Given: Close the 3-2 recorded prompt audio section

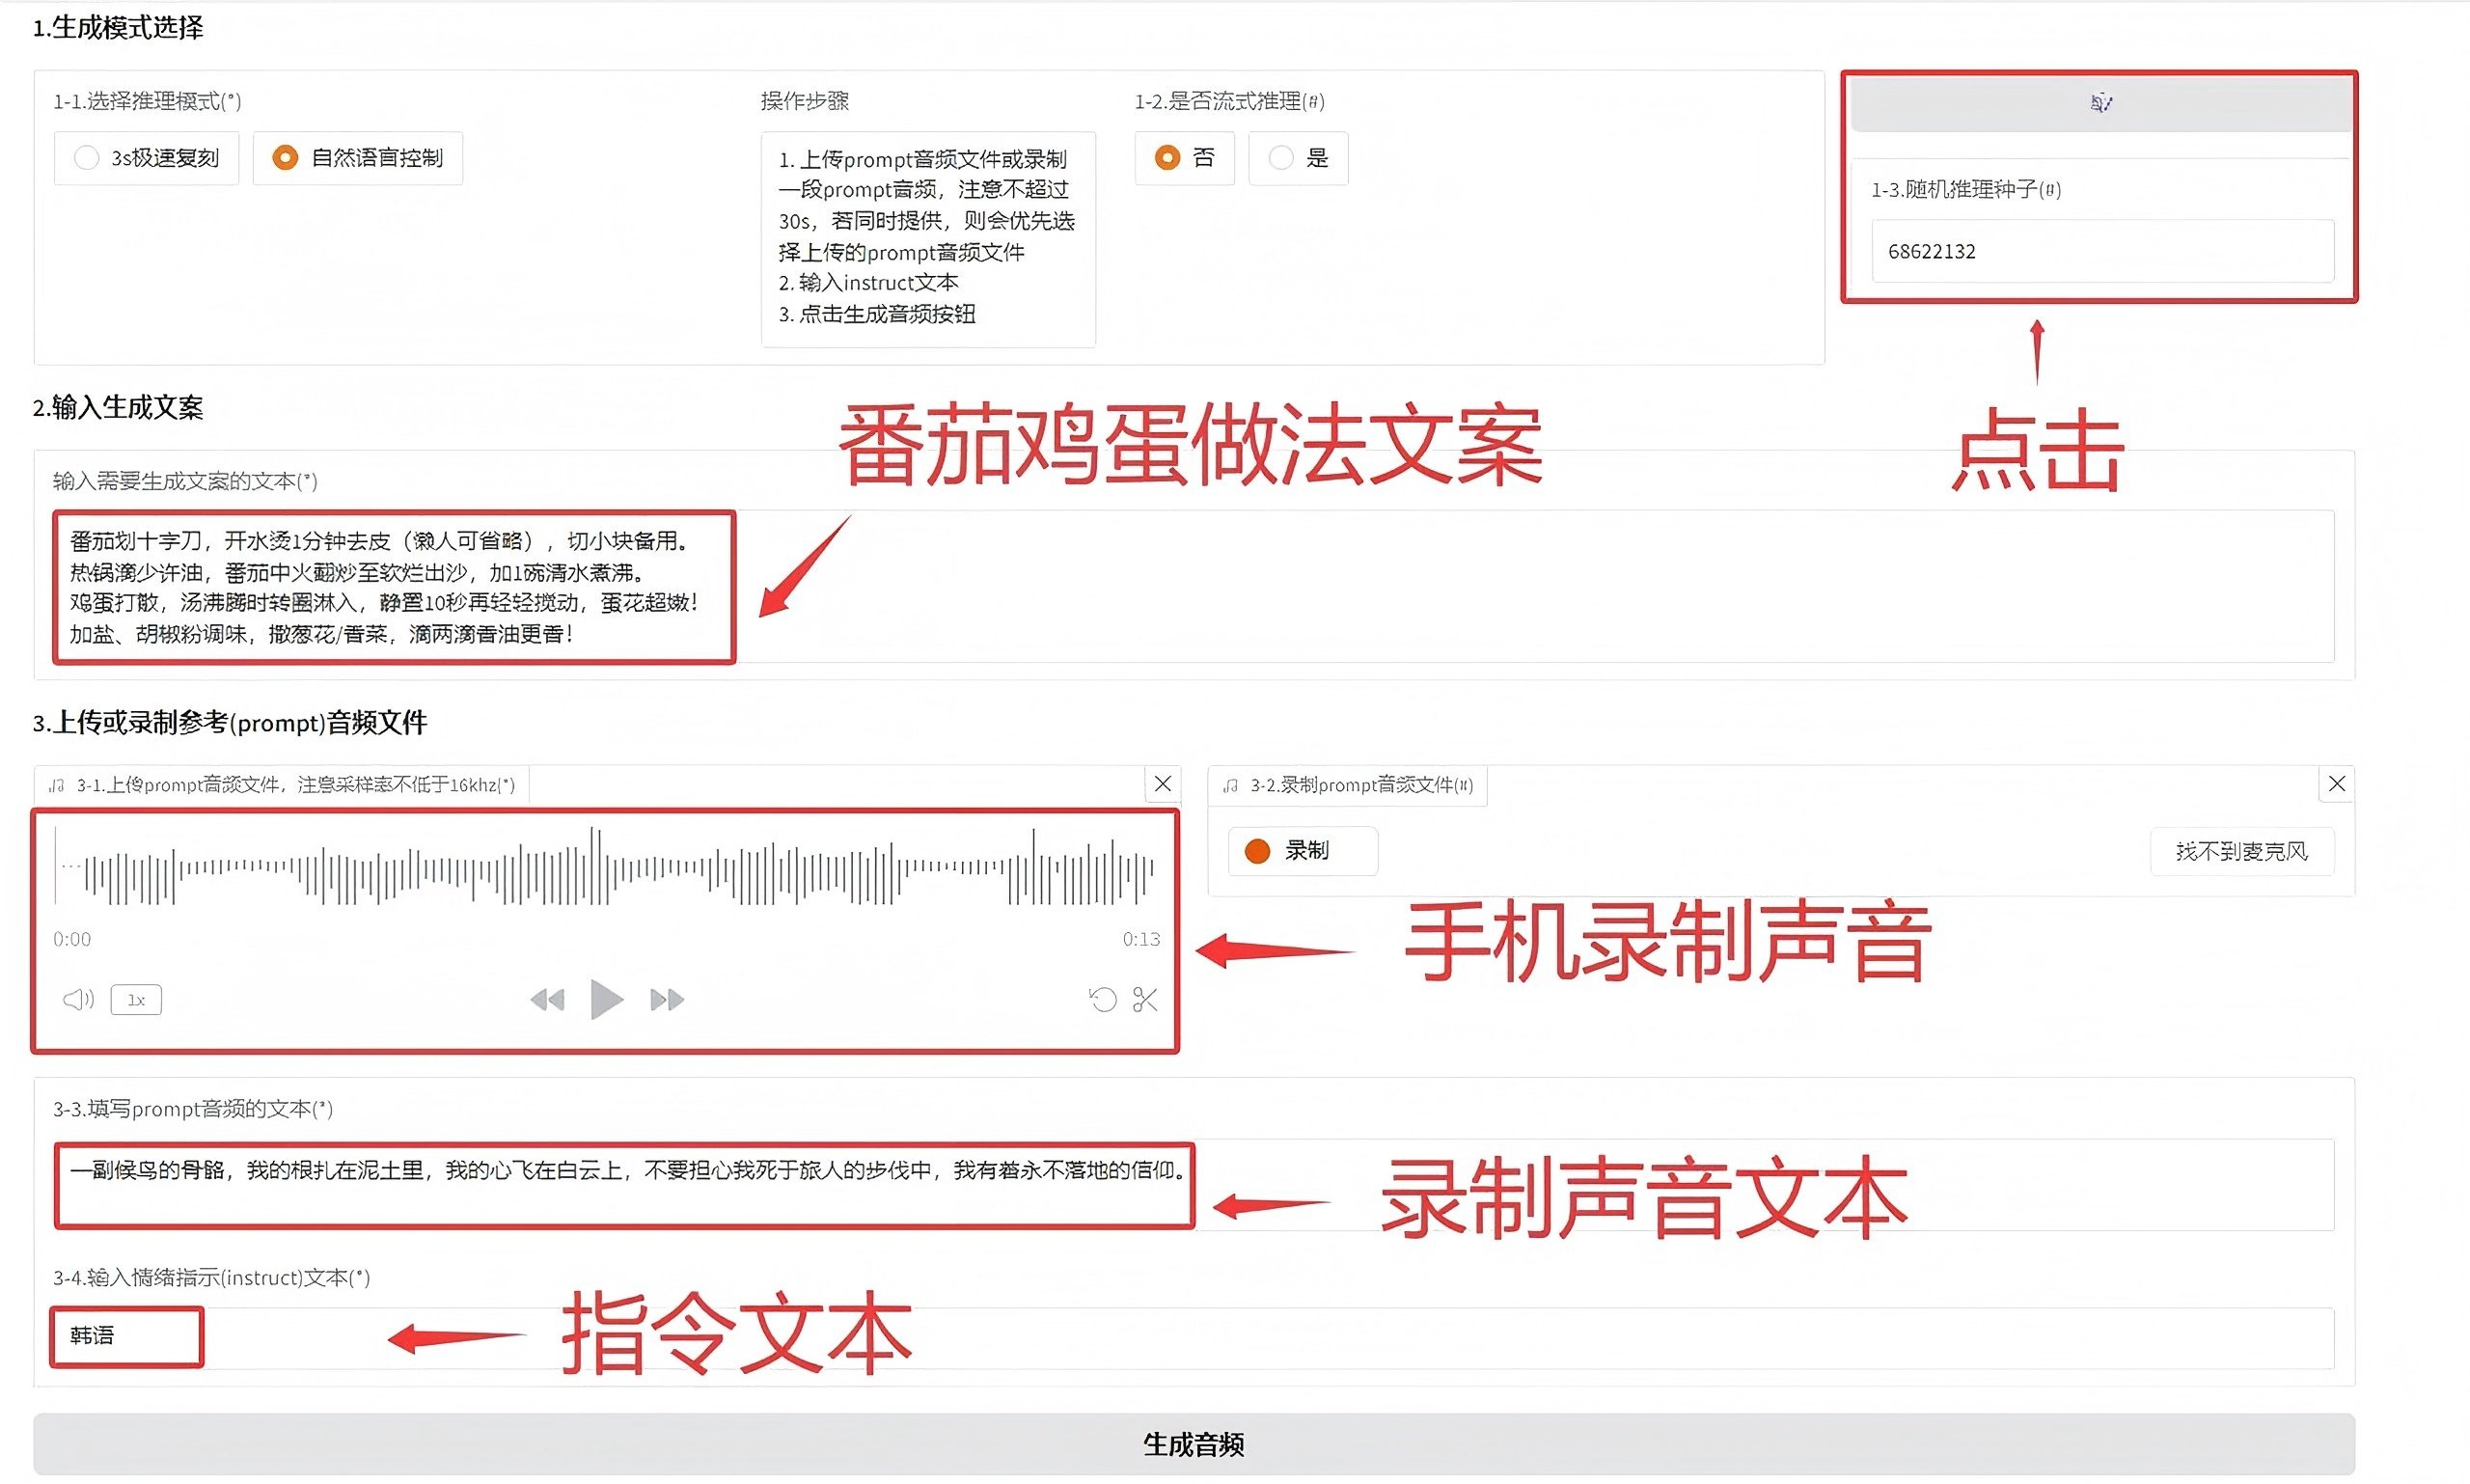Looking at the screenshot, I should tap(2337, 784).
